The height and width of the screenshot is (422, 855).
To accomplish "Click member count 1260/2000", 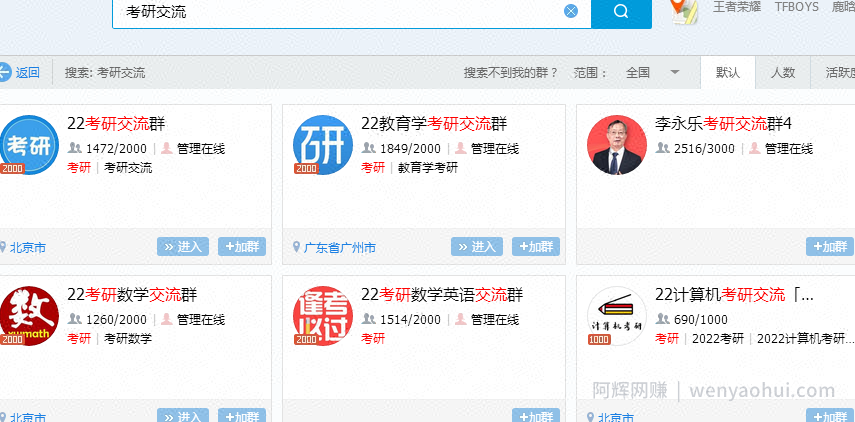I will (x=116, y=319).
